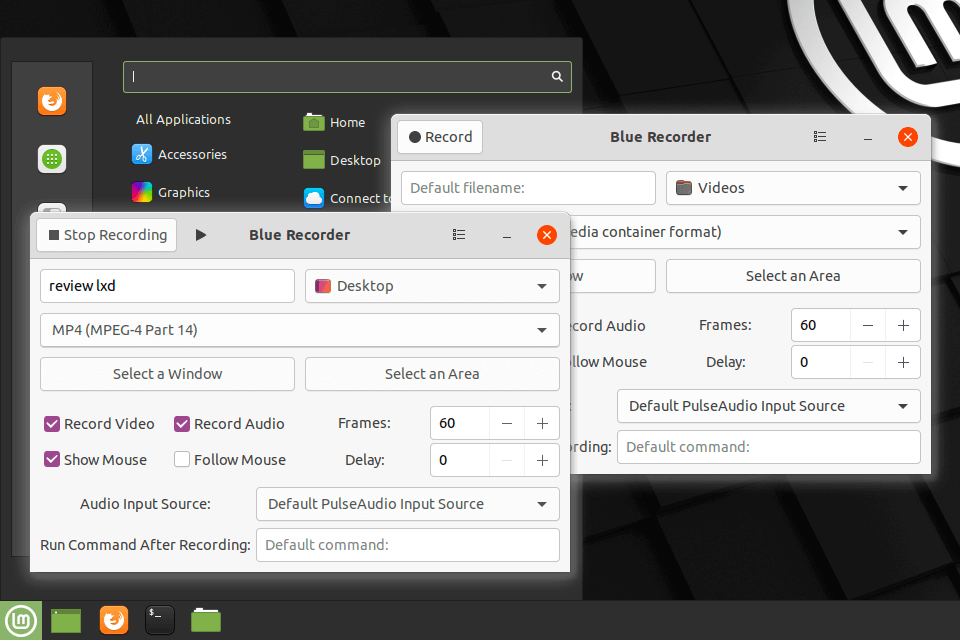This screenshot has height=640, width=960.
Task: Select All Applications category
Action: coord(184,119)
